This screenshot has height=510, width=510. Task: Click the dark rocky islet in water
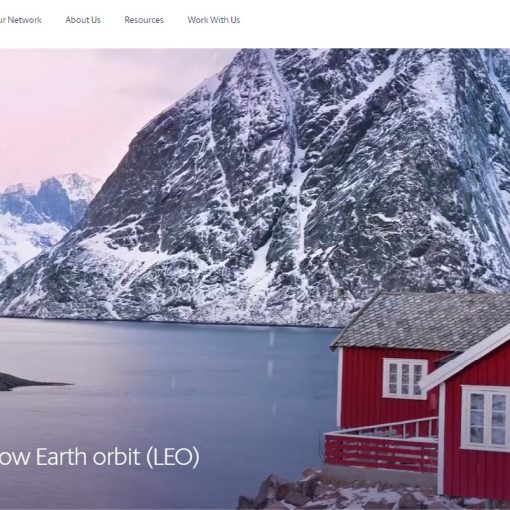tap(27, 381)
